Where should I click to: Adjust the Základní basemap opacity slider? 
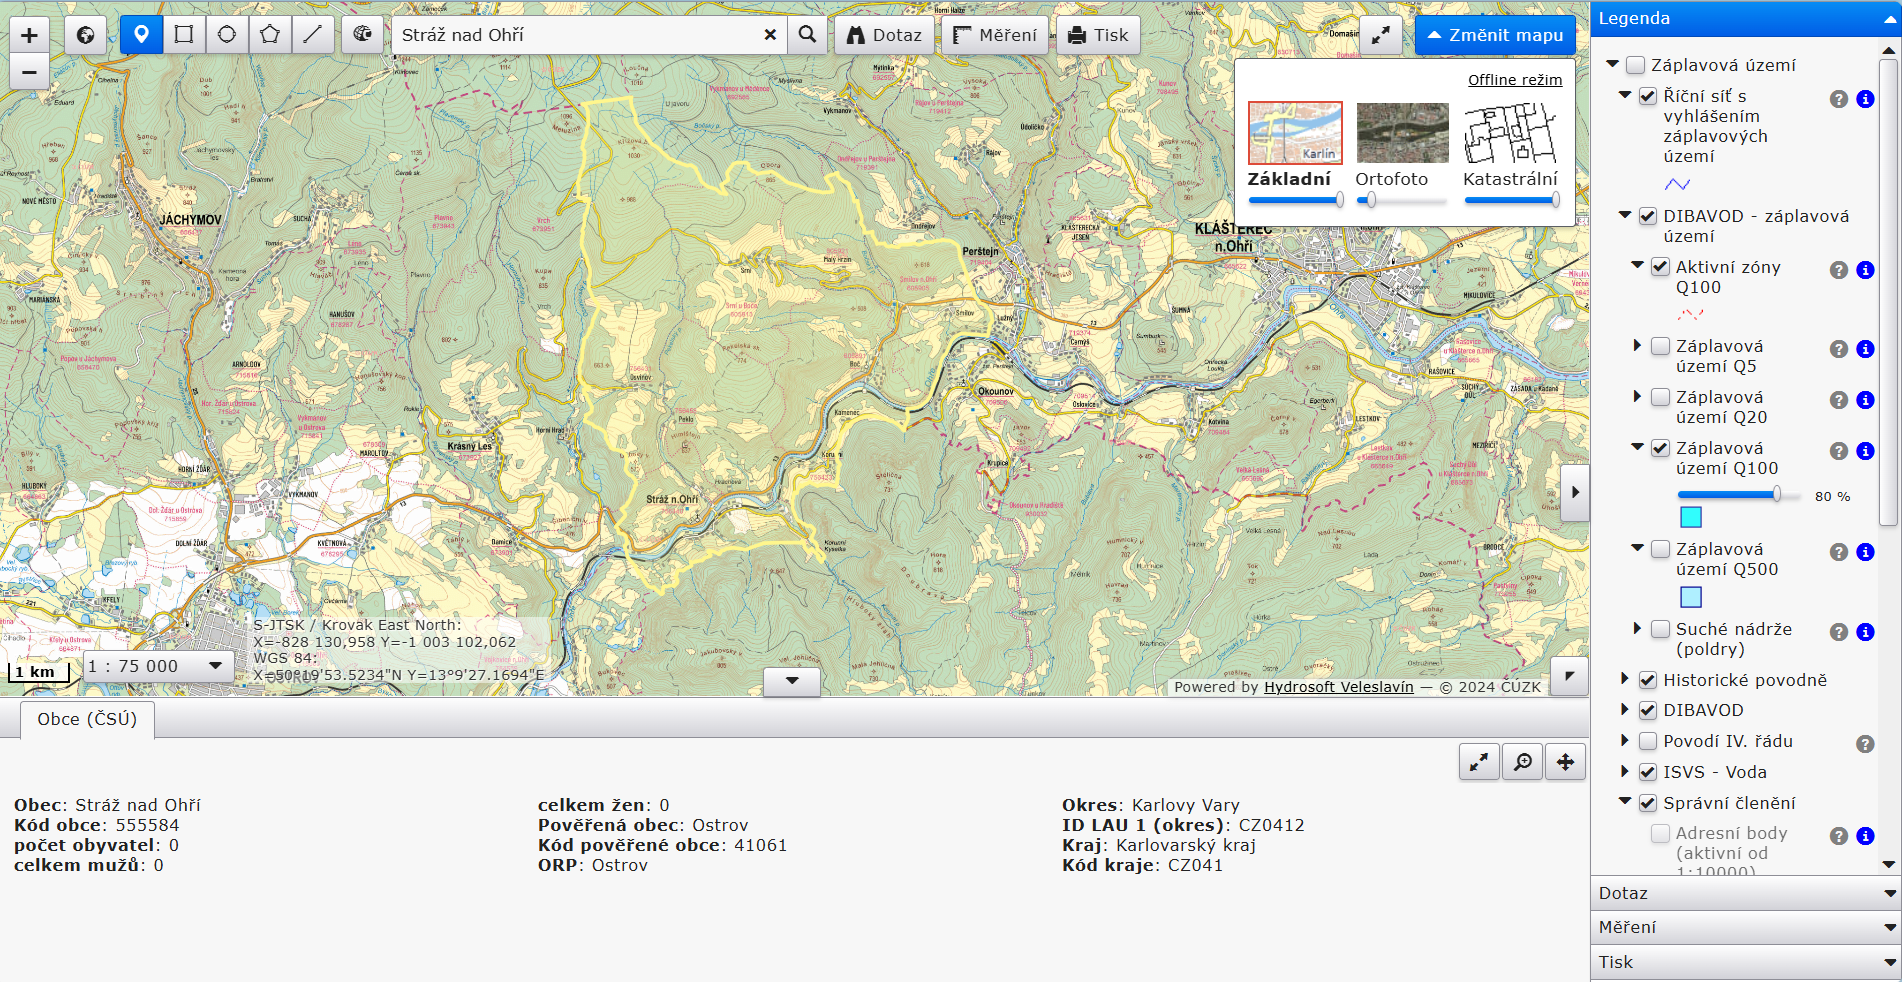(1295, 200)
